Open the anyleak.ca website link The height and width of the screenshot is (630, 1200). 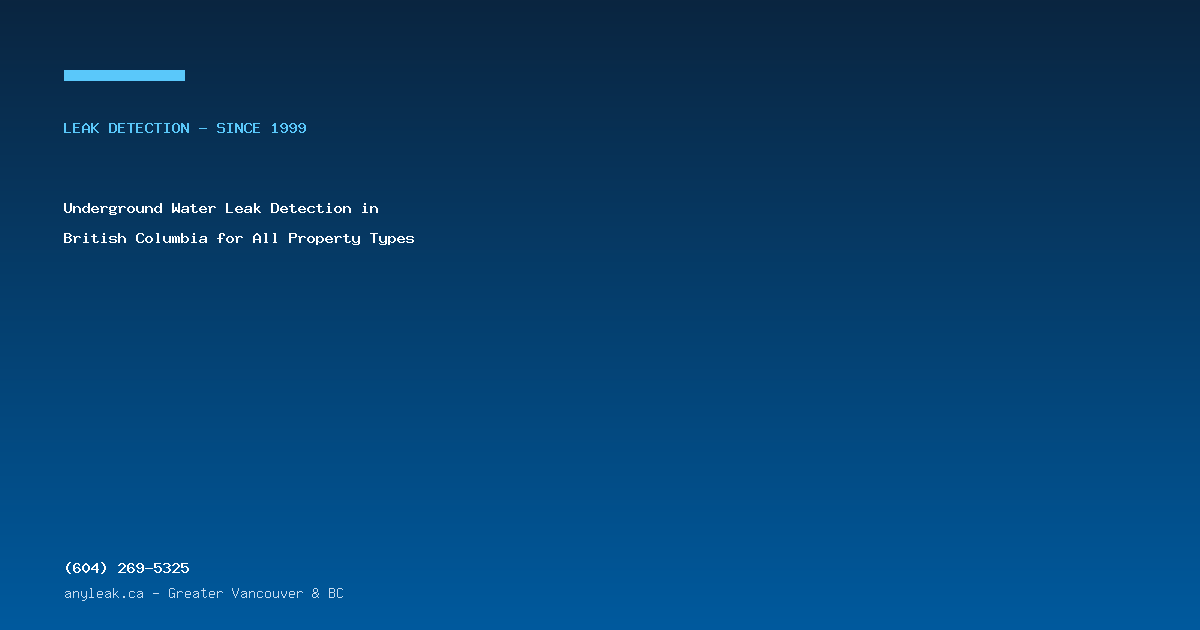coord(104,594)
